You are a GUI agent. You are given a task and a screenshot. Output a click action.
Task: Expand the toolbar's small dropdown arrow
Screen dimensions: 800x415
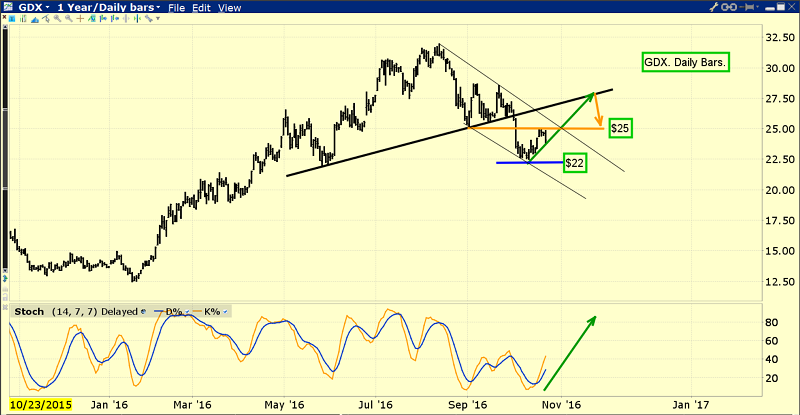[x=158, y=18]
